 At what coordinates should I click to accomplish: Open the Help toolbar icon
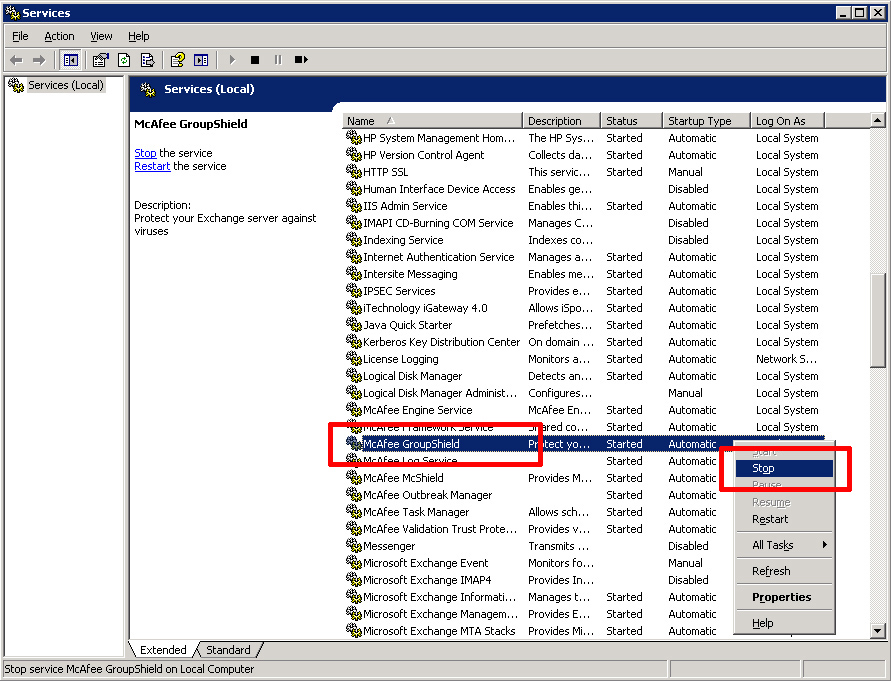point(178,60)
